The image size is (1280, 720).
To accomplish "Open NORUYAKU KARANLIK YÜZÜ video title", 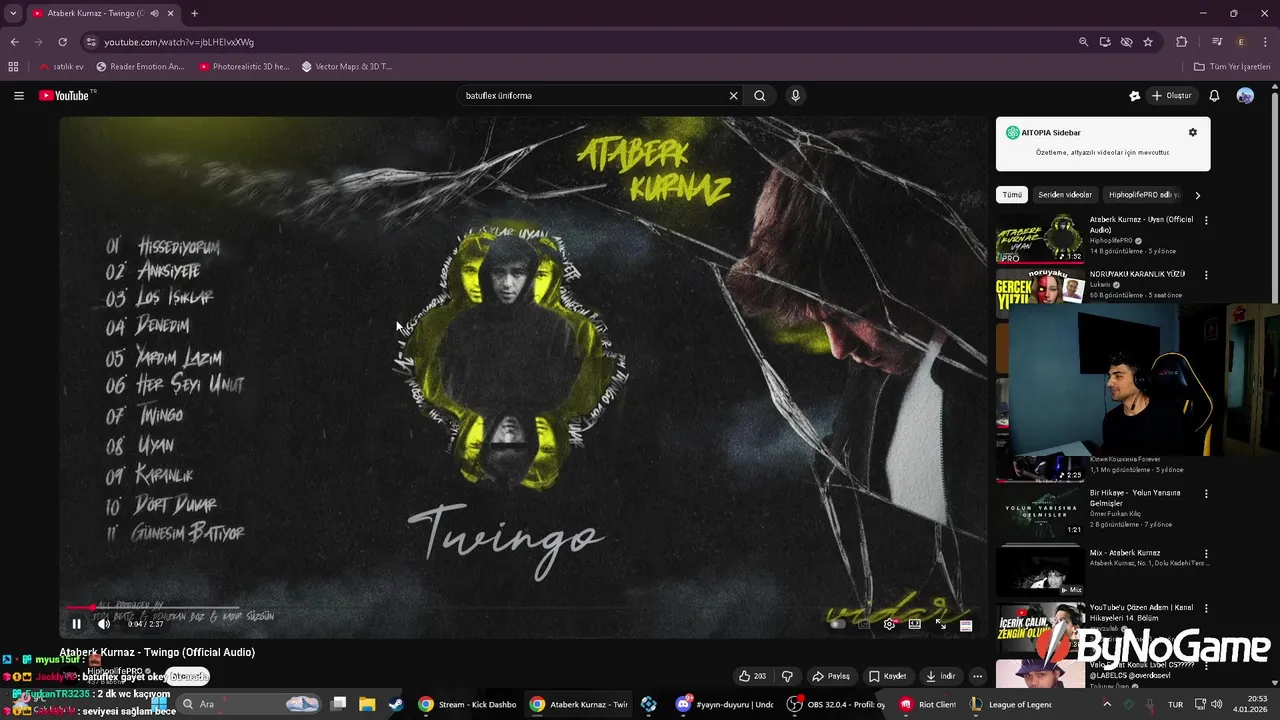I will pyautogui.click(x=1137, y=274).
